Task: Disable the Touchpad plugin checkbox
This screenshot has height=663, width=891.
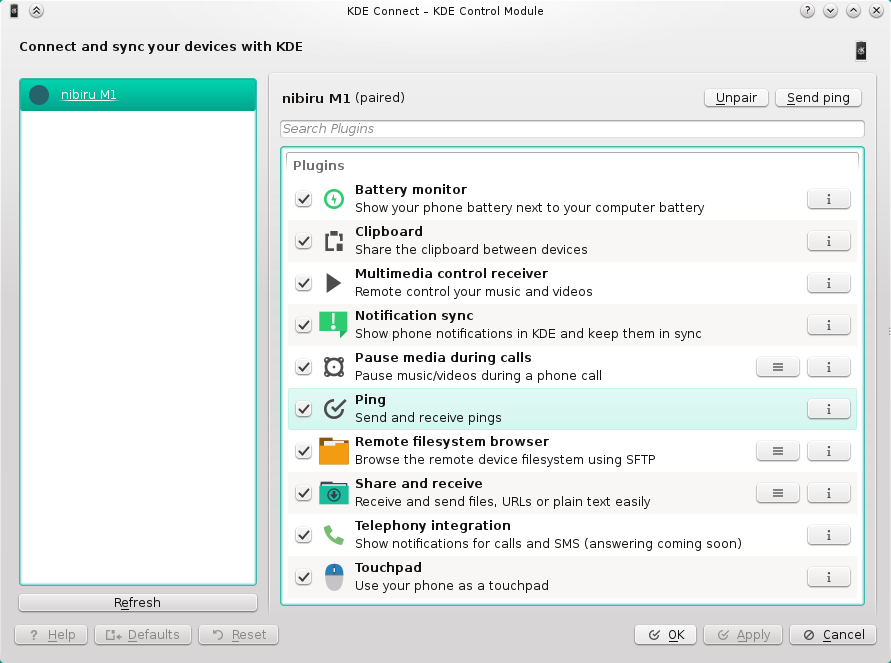Action: [303, 577]
